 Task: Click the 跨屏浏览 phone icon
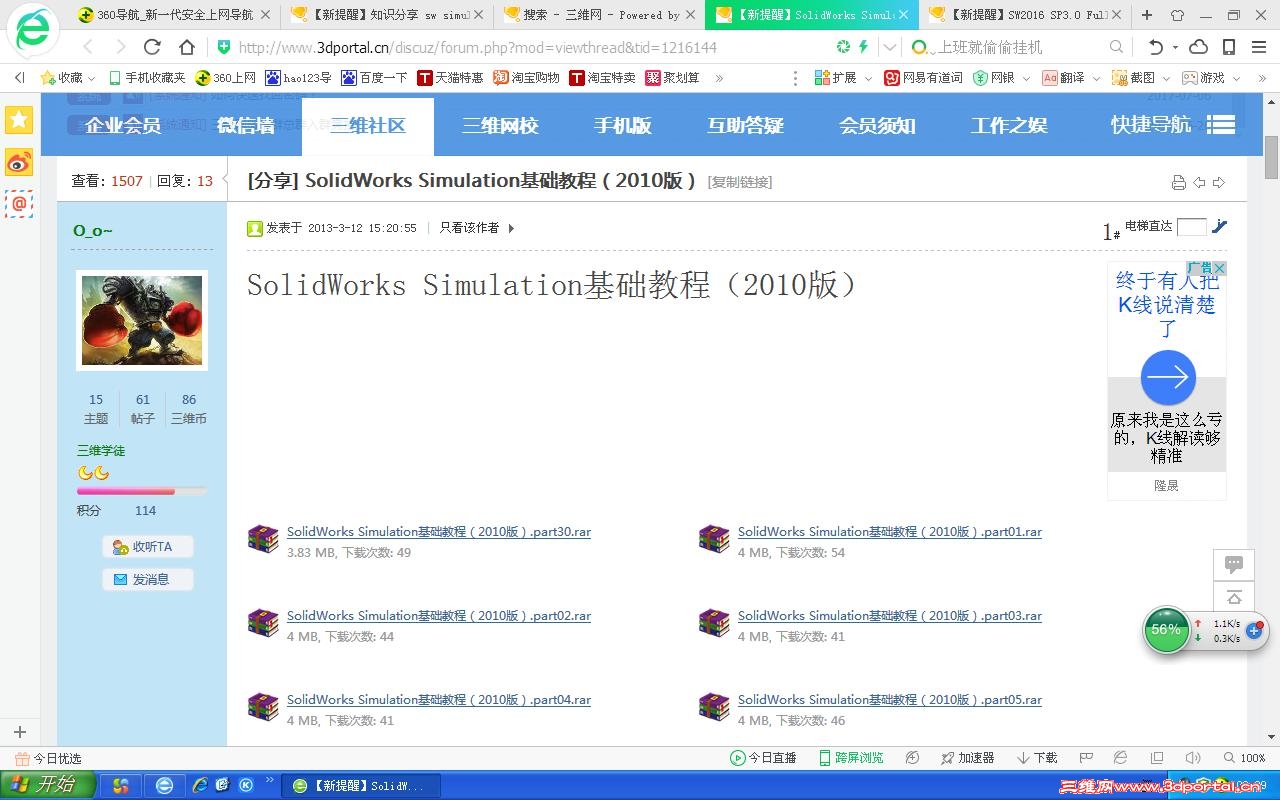pos(825,758)
